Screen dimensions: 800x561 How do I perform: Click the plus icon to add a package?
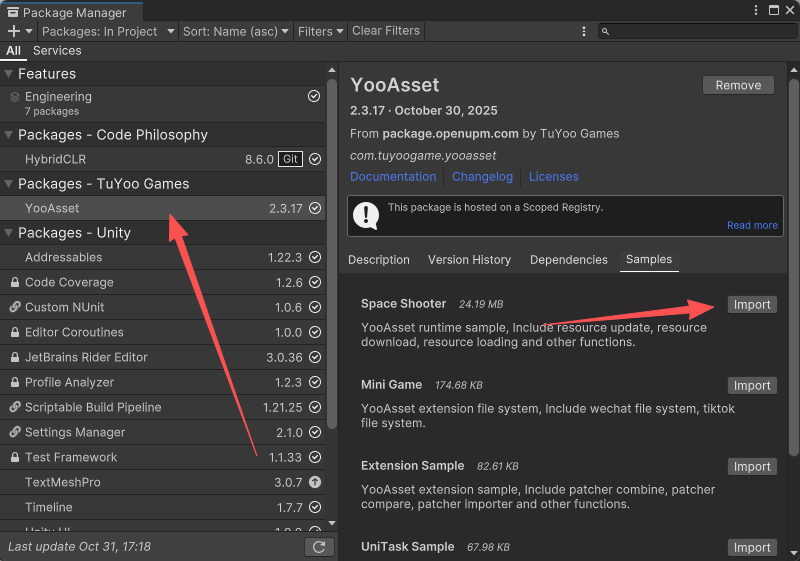[x=14, y=31]
